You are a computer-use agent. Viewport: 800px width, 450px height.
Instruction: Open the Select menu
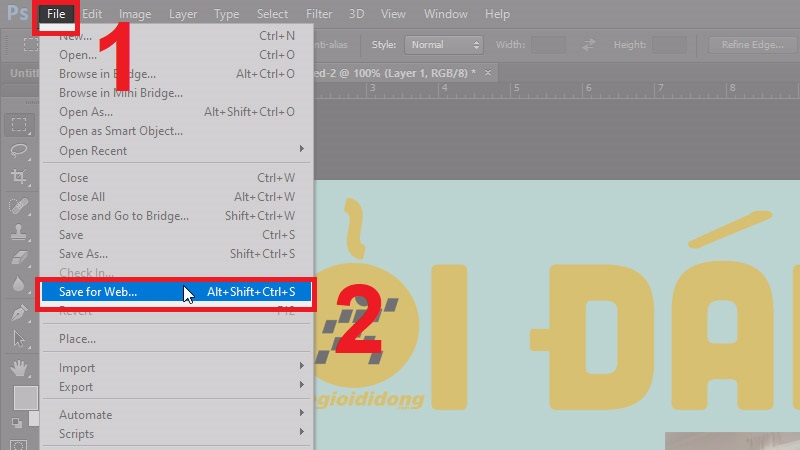click(x=272, y=14)
